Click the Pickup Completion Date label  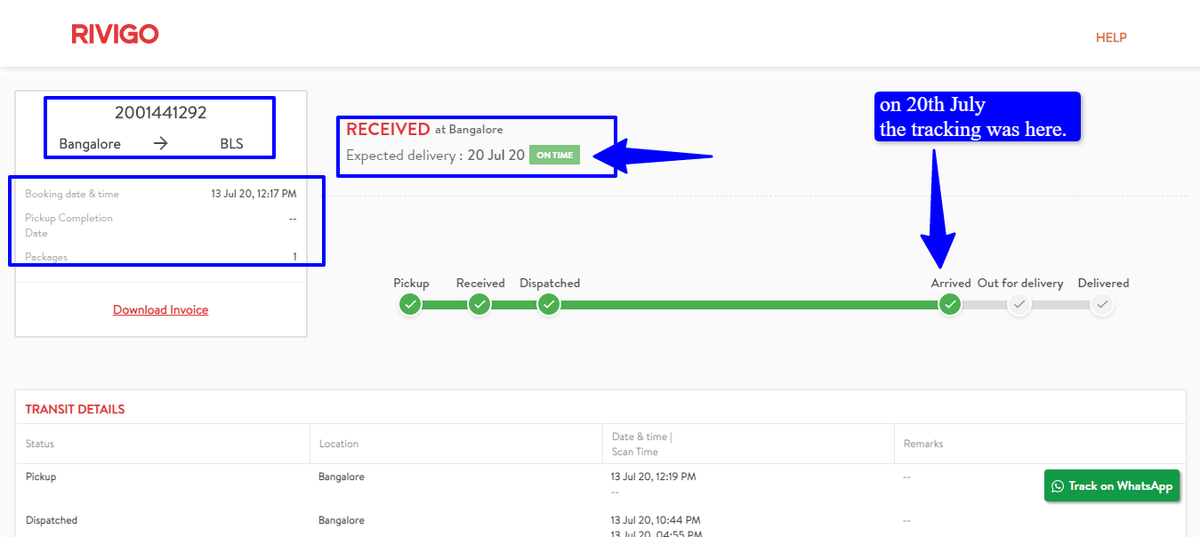coord(69,225)
